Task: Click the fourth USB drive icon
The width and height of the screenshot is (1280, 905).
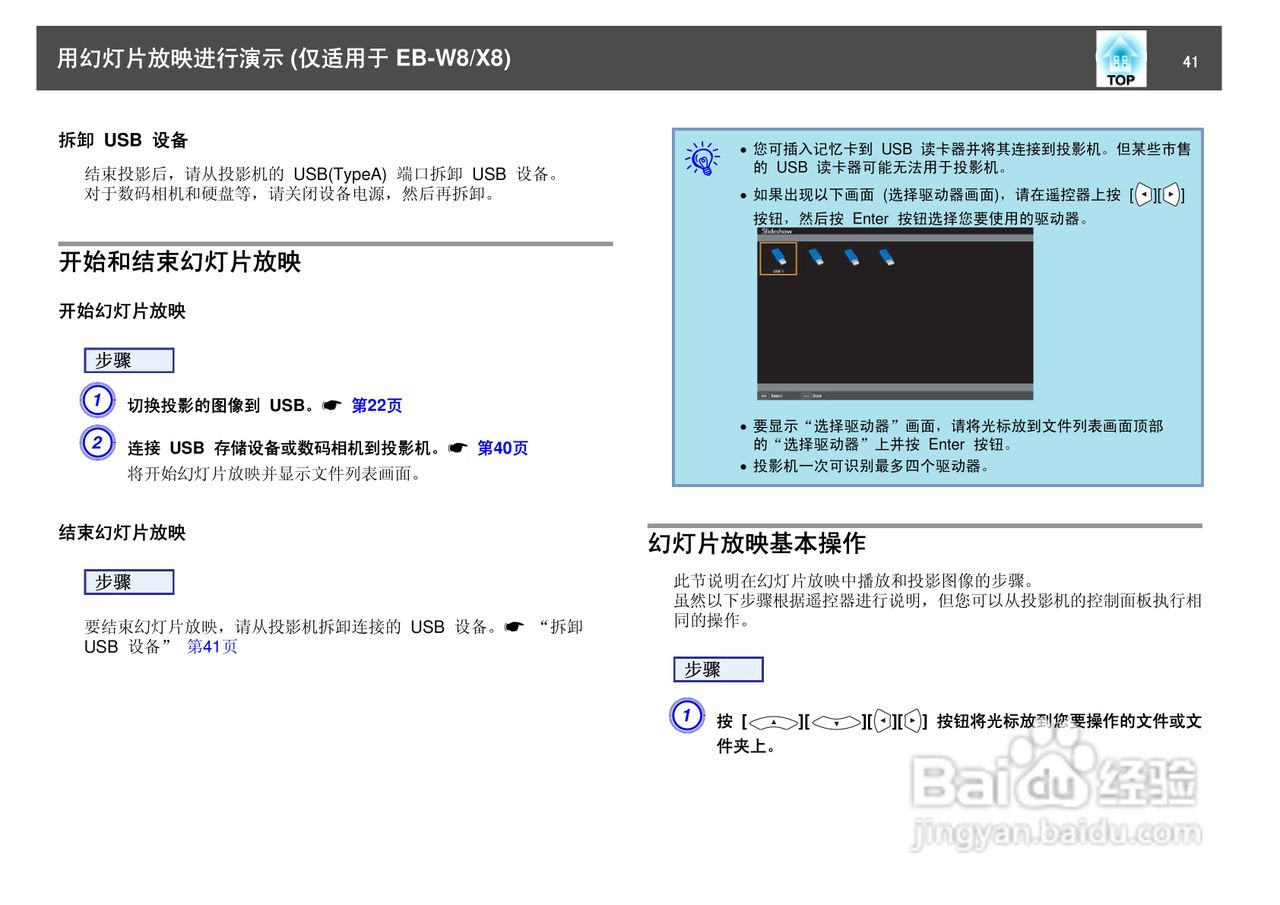Action: point(887,257)
